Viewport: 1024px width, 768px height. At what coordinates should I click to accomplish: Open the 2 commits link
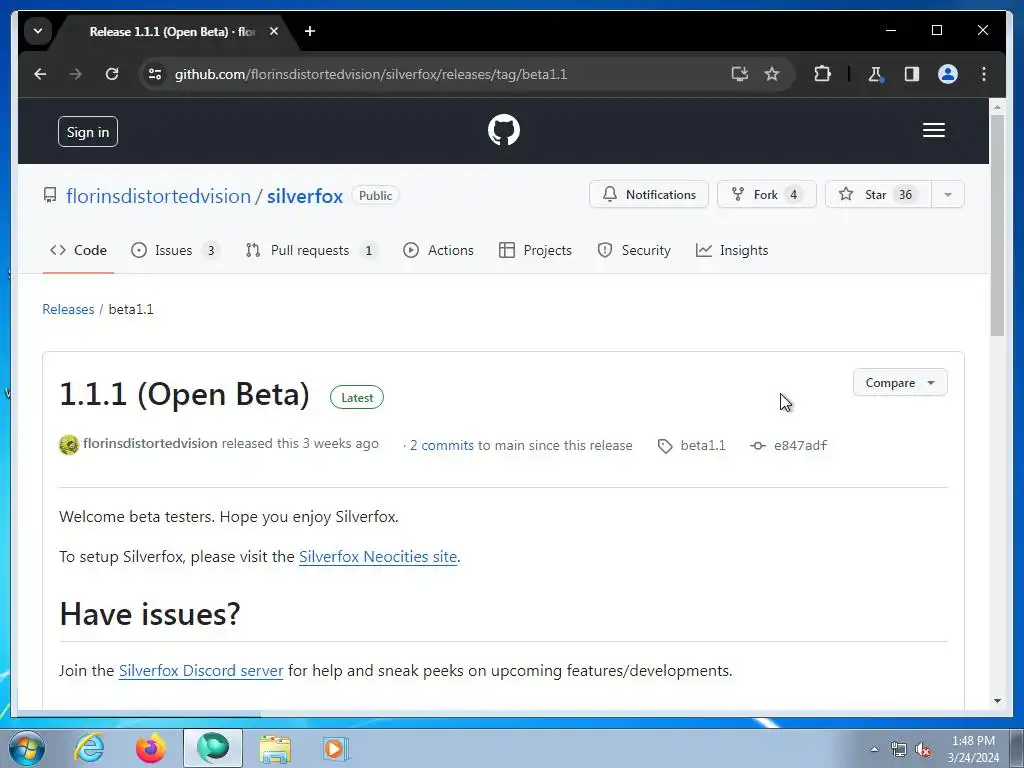pyautogui.click(x=441, y=445)
